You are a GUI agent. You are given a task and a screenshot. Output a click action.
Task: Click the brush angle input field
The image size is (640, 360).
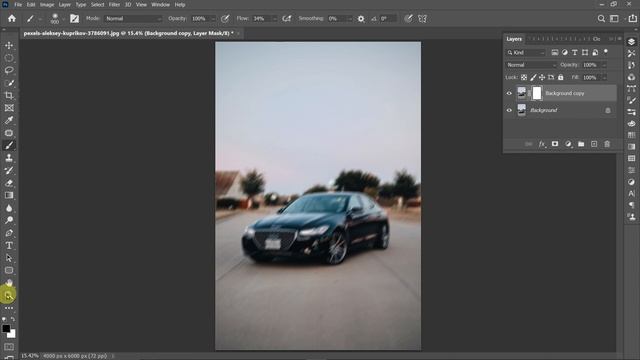click(387, 19)
